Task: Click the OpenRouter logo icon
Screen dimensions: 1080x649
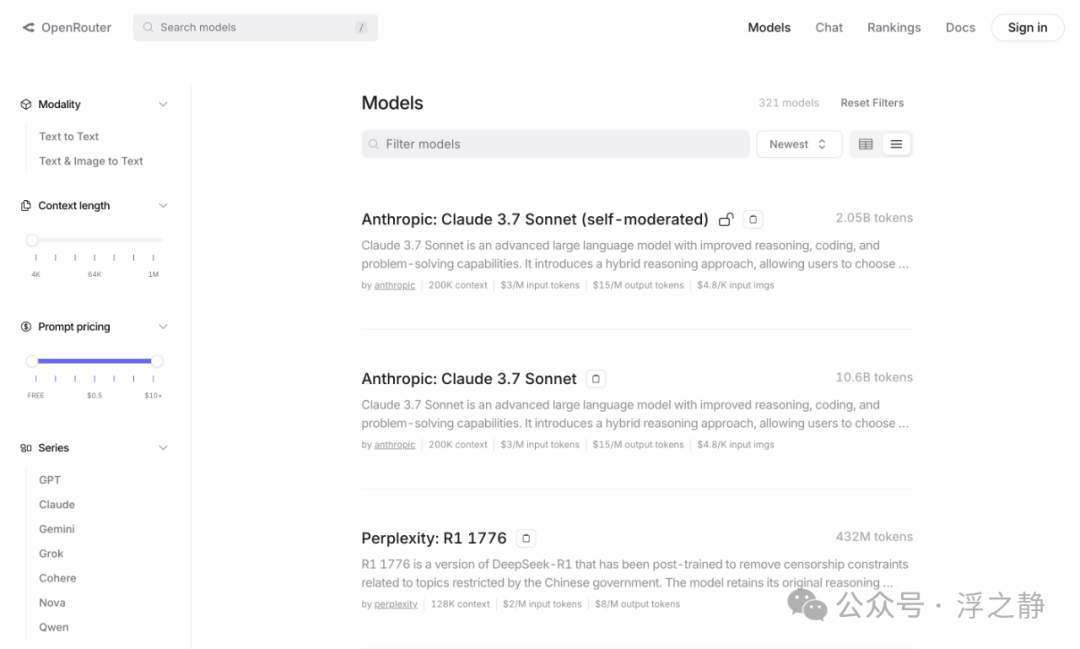Action: point(28,28)
